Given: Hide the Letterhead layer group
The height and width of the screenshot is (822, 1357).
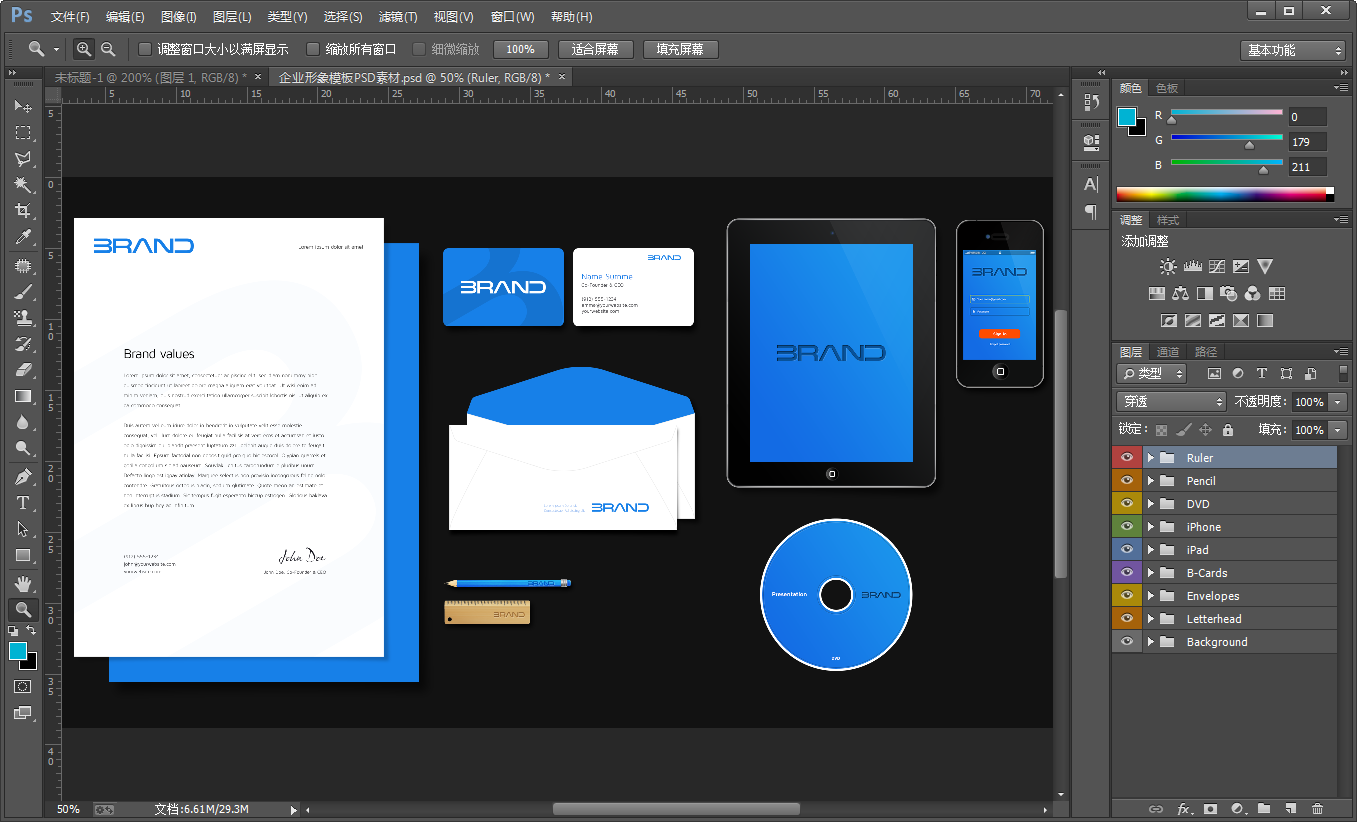Looking at the screenshot, I should point(1127,619).
